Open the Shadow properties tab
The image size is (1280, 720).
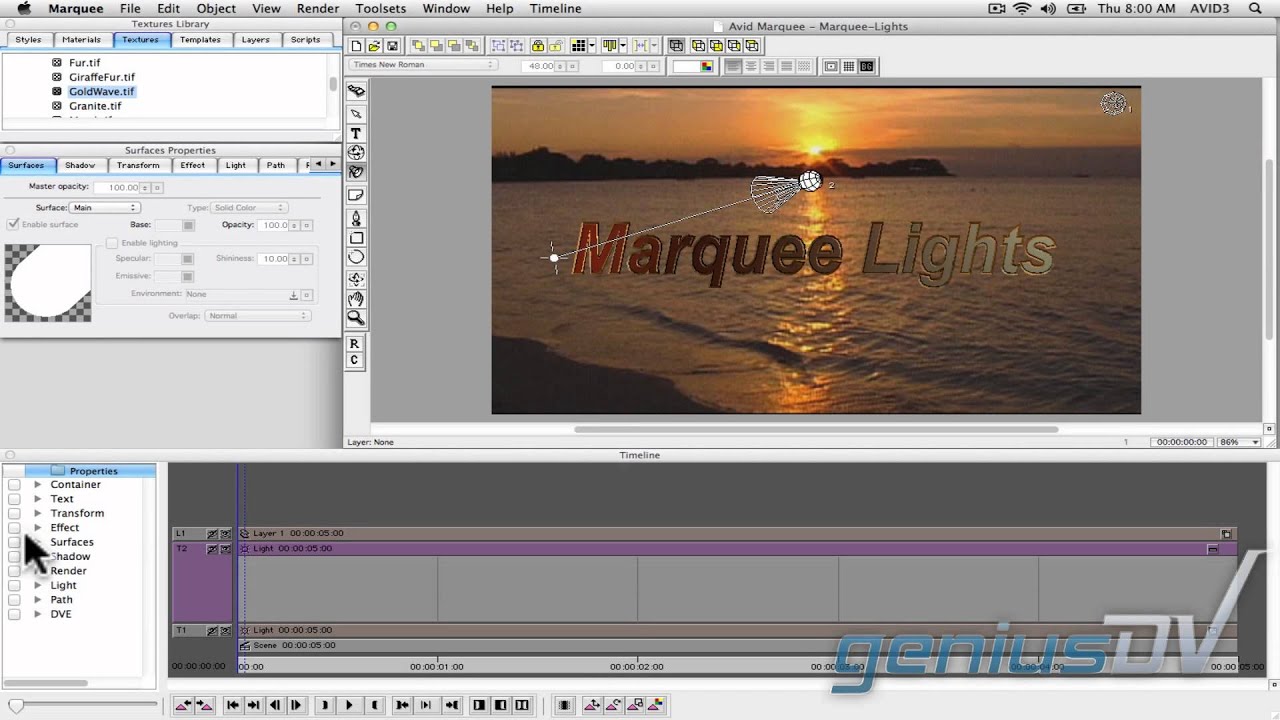80,165
